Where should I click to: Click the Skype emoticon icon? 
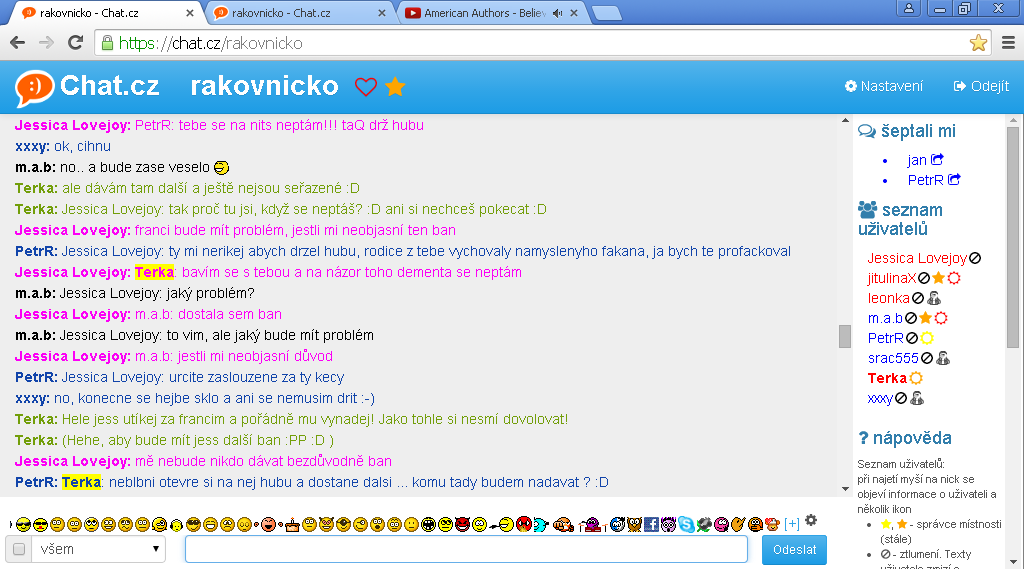point(686,524)
